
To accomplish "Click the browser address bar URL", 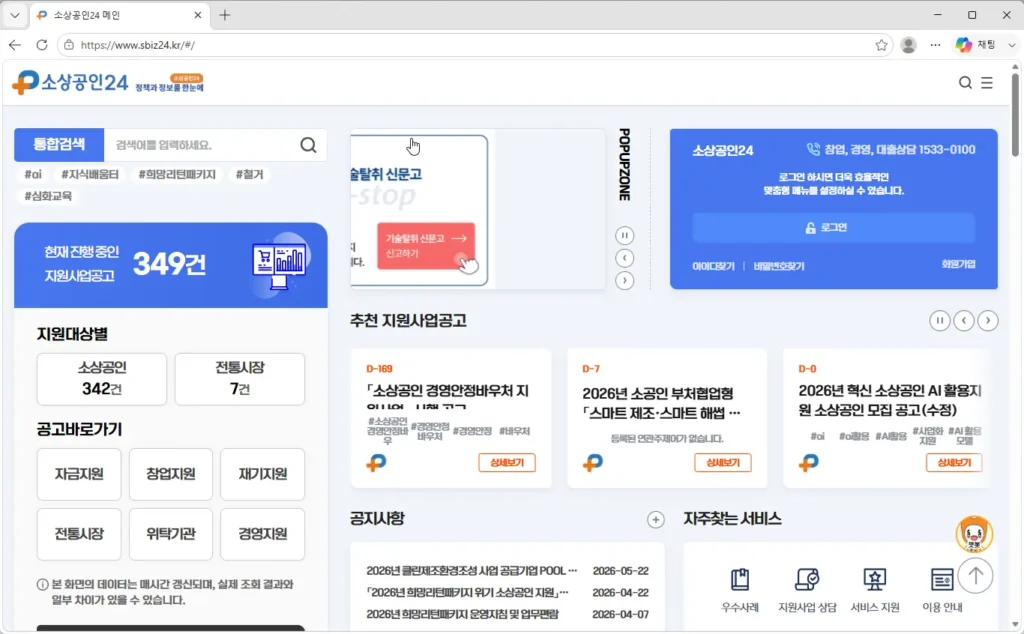I will point(138,45).
